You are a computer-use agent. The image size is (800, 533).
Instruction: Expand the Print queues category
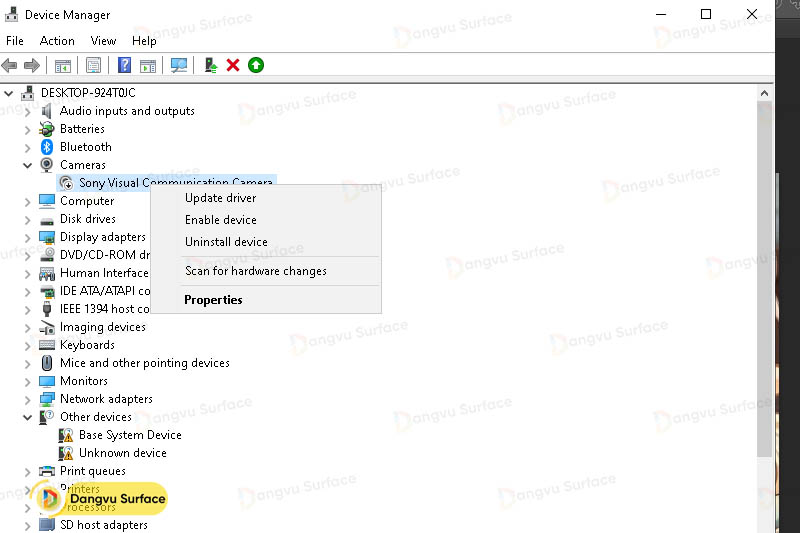coord(28,471)
